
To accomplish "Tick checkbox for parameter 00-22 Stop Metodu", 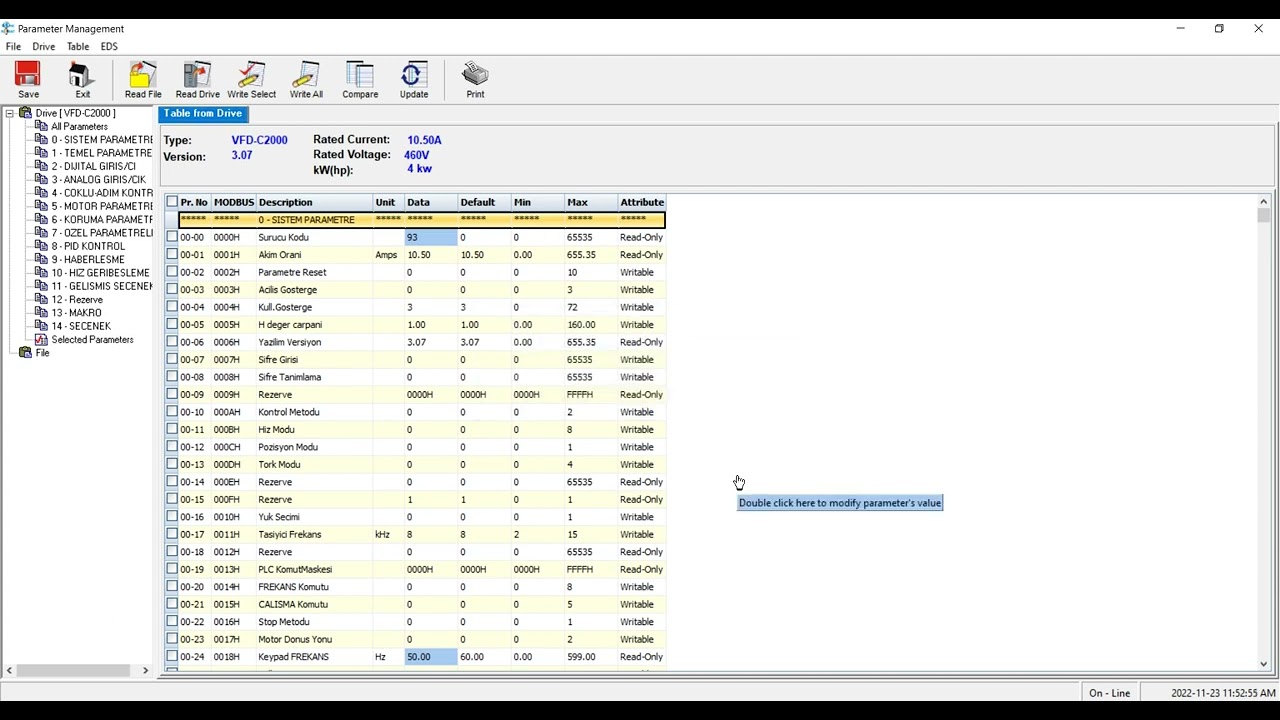I will pos(172,622).
